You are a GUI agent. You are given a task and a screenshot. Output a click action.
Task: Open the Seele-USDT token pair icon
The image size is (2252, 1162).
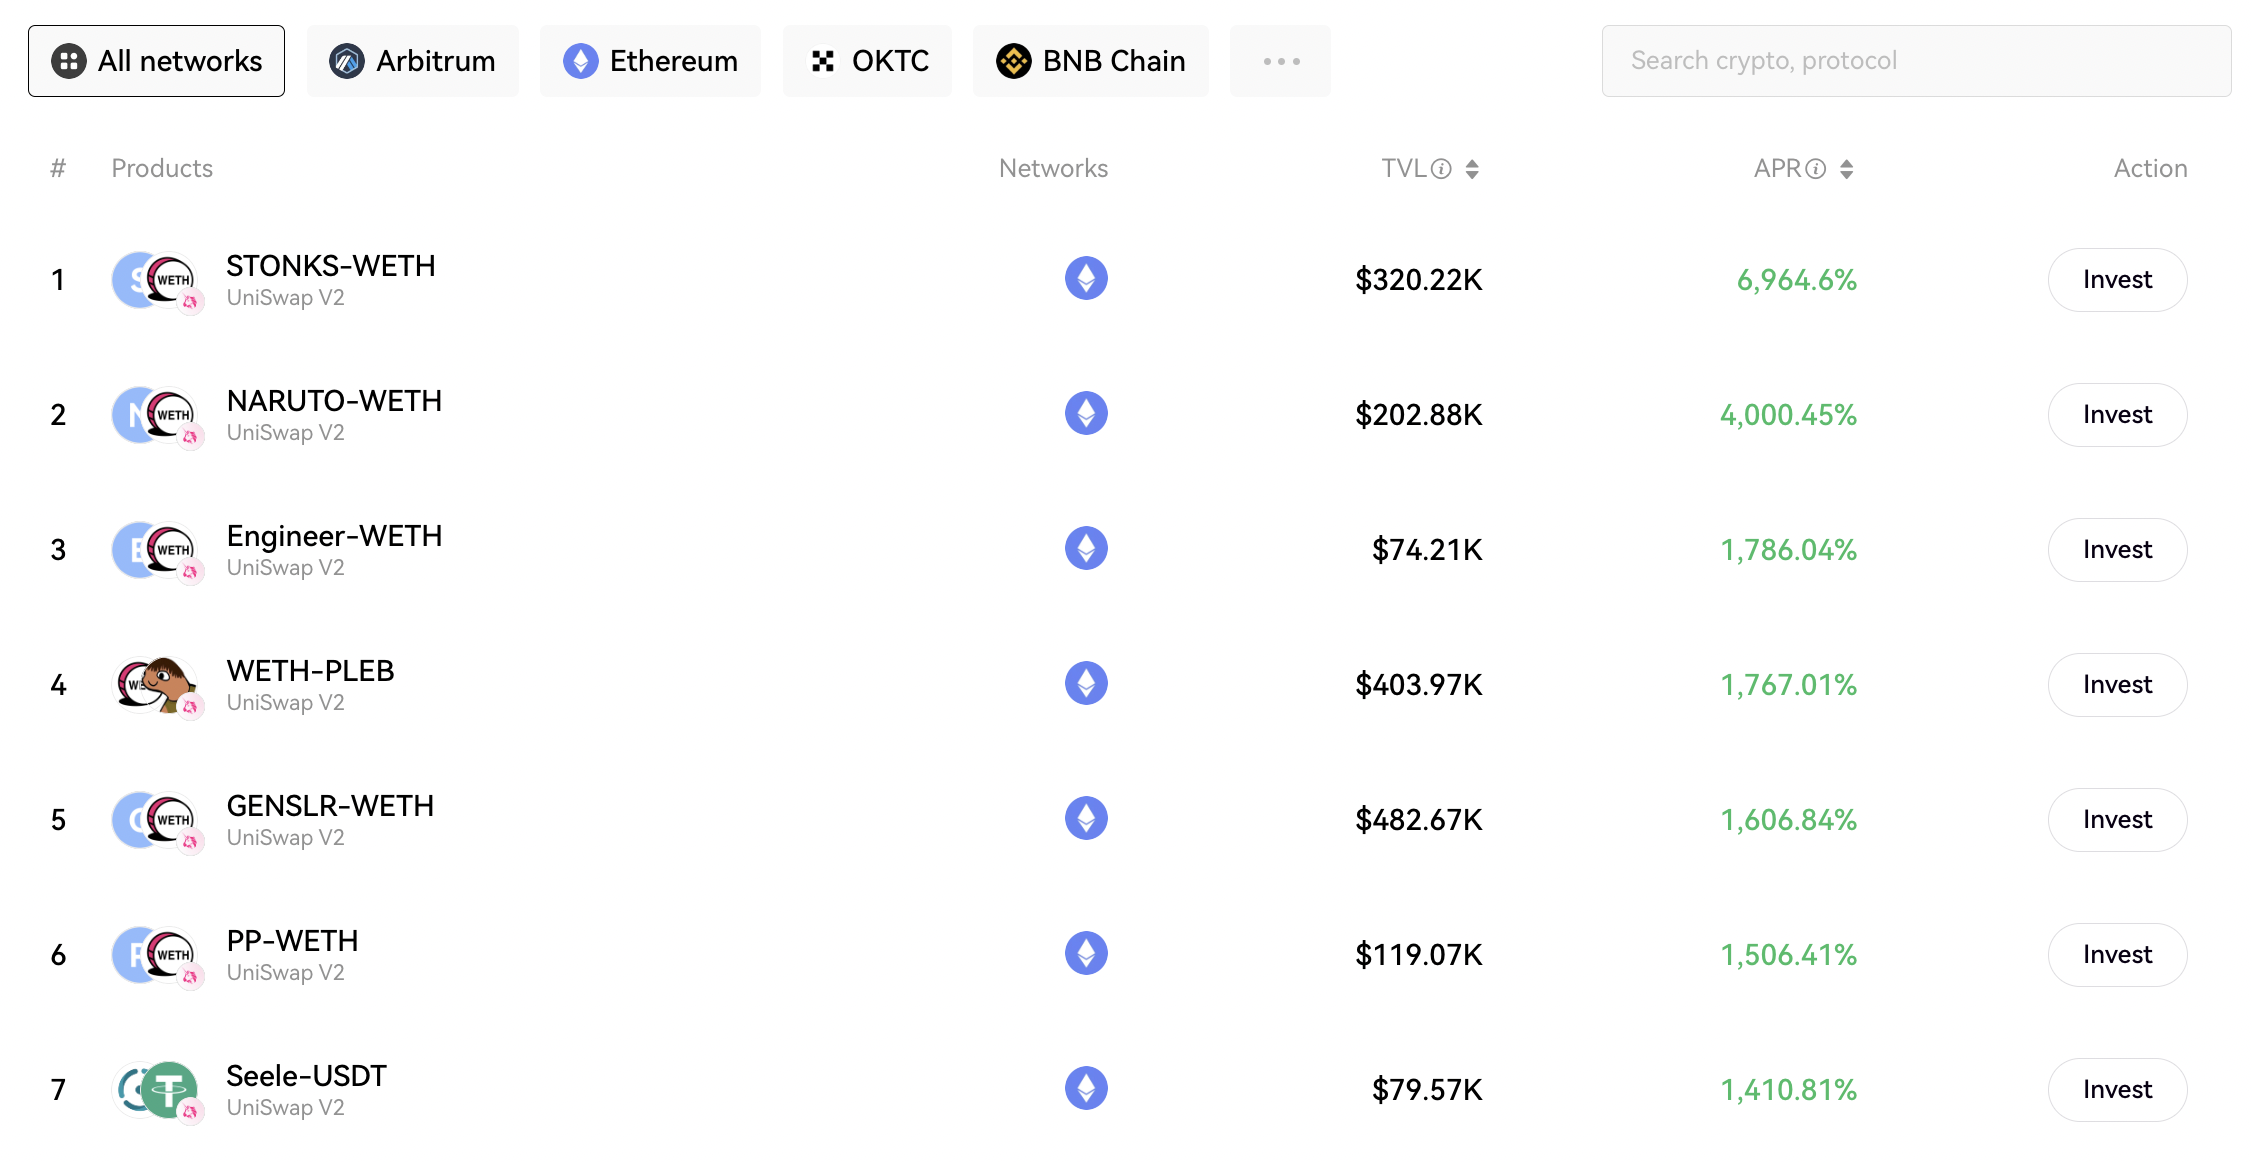pyautogui.click(x=157, y=1092)
